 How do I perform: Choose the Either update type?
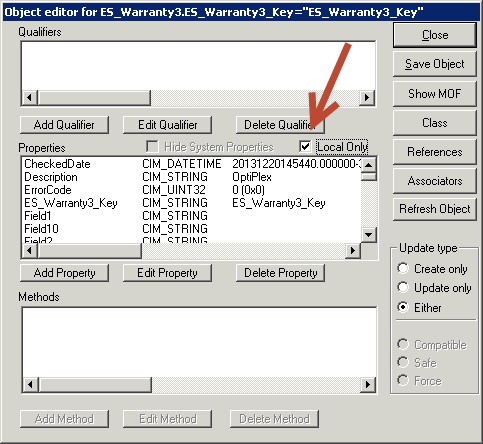[403, 307]
